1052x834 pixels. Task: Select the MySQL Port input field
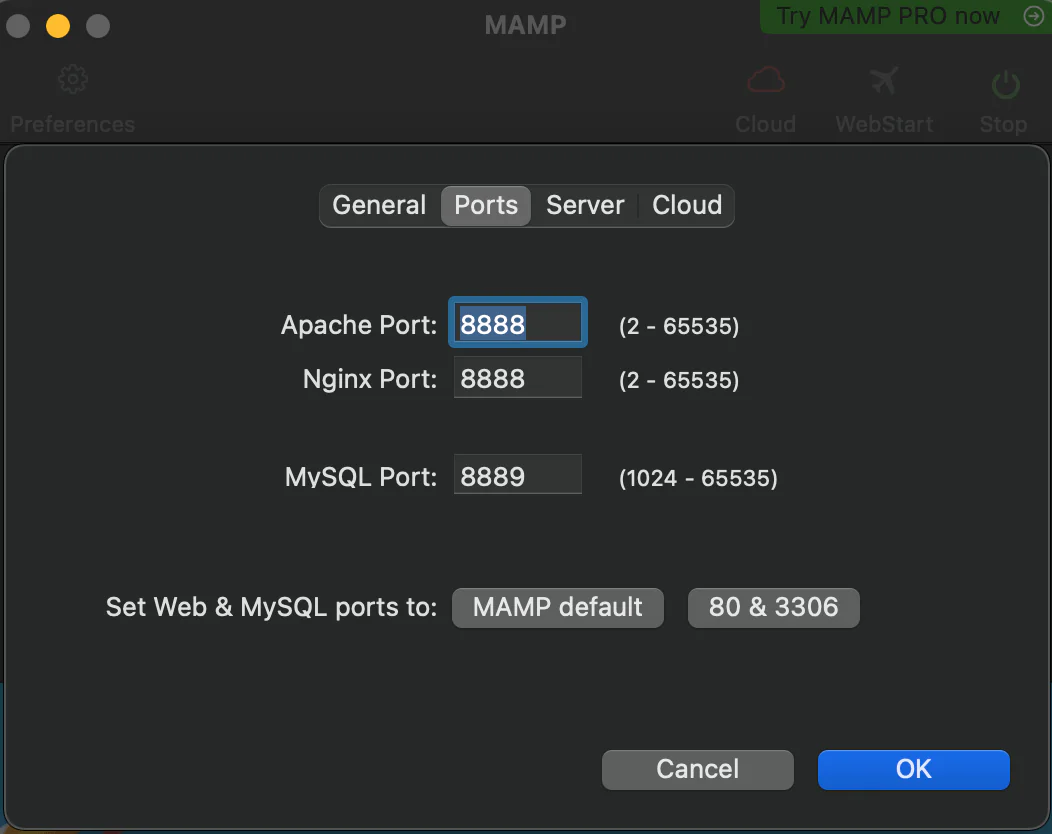click(517, 475)
